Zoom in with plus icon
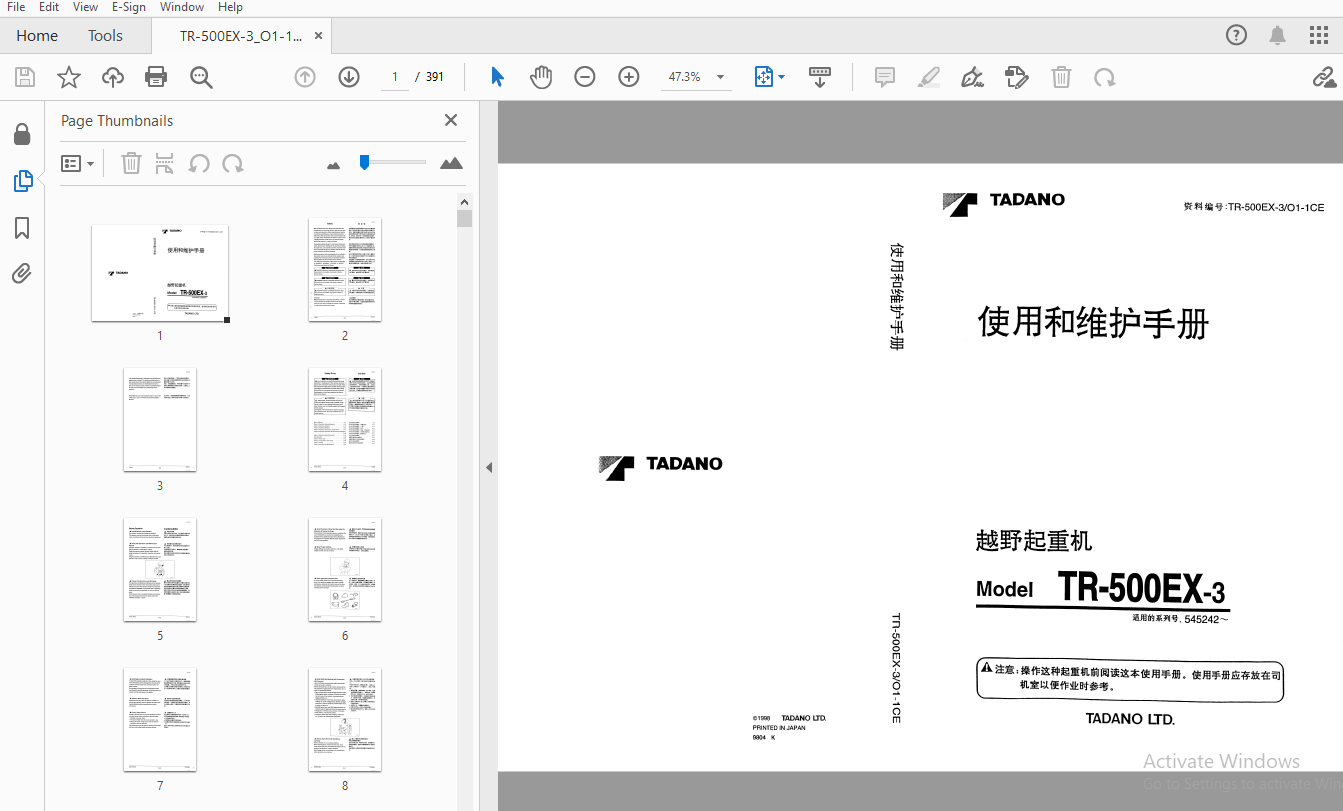 coord(629,77)
